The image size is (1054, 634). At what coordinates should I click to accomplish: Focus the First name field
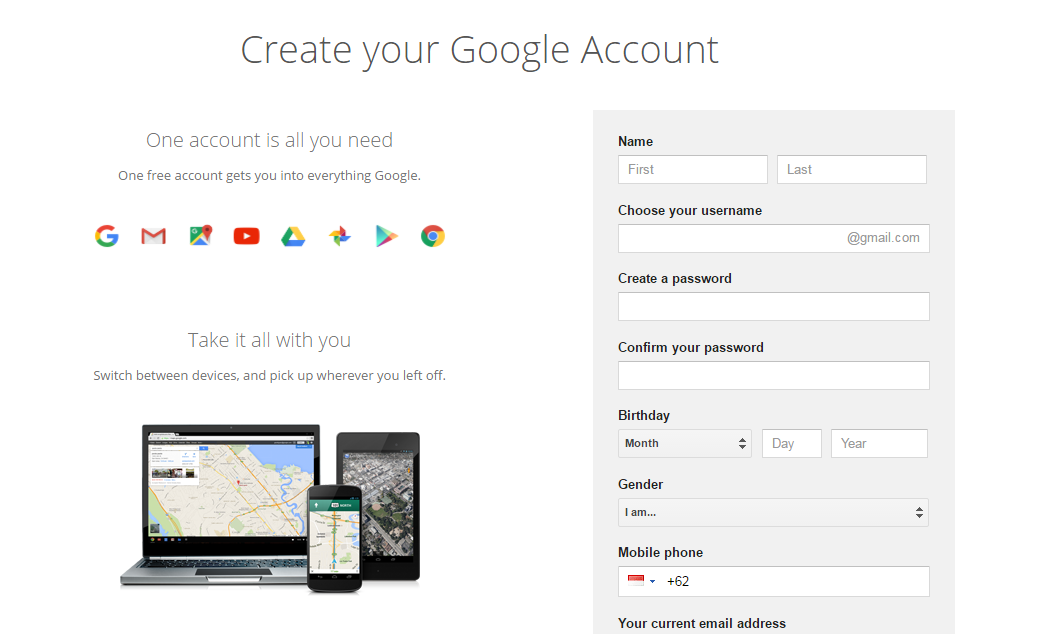[x=692, y=169]
